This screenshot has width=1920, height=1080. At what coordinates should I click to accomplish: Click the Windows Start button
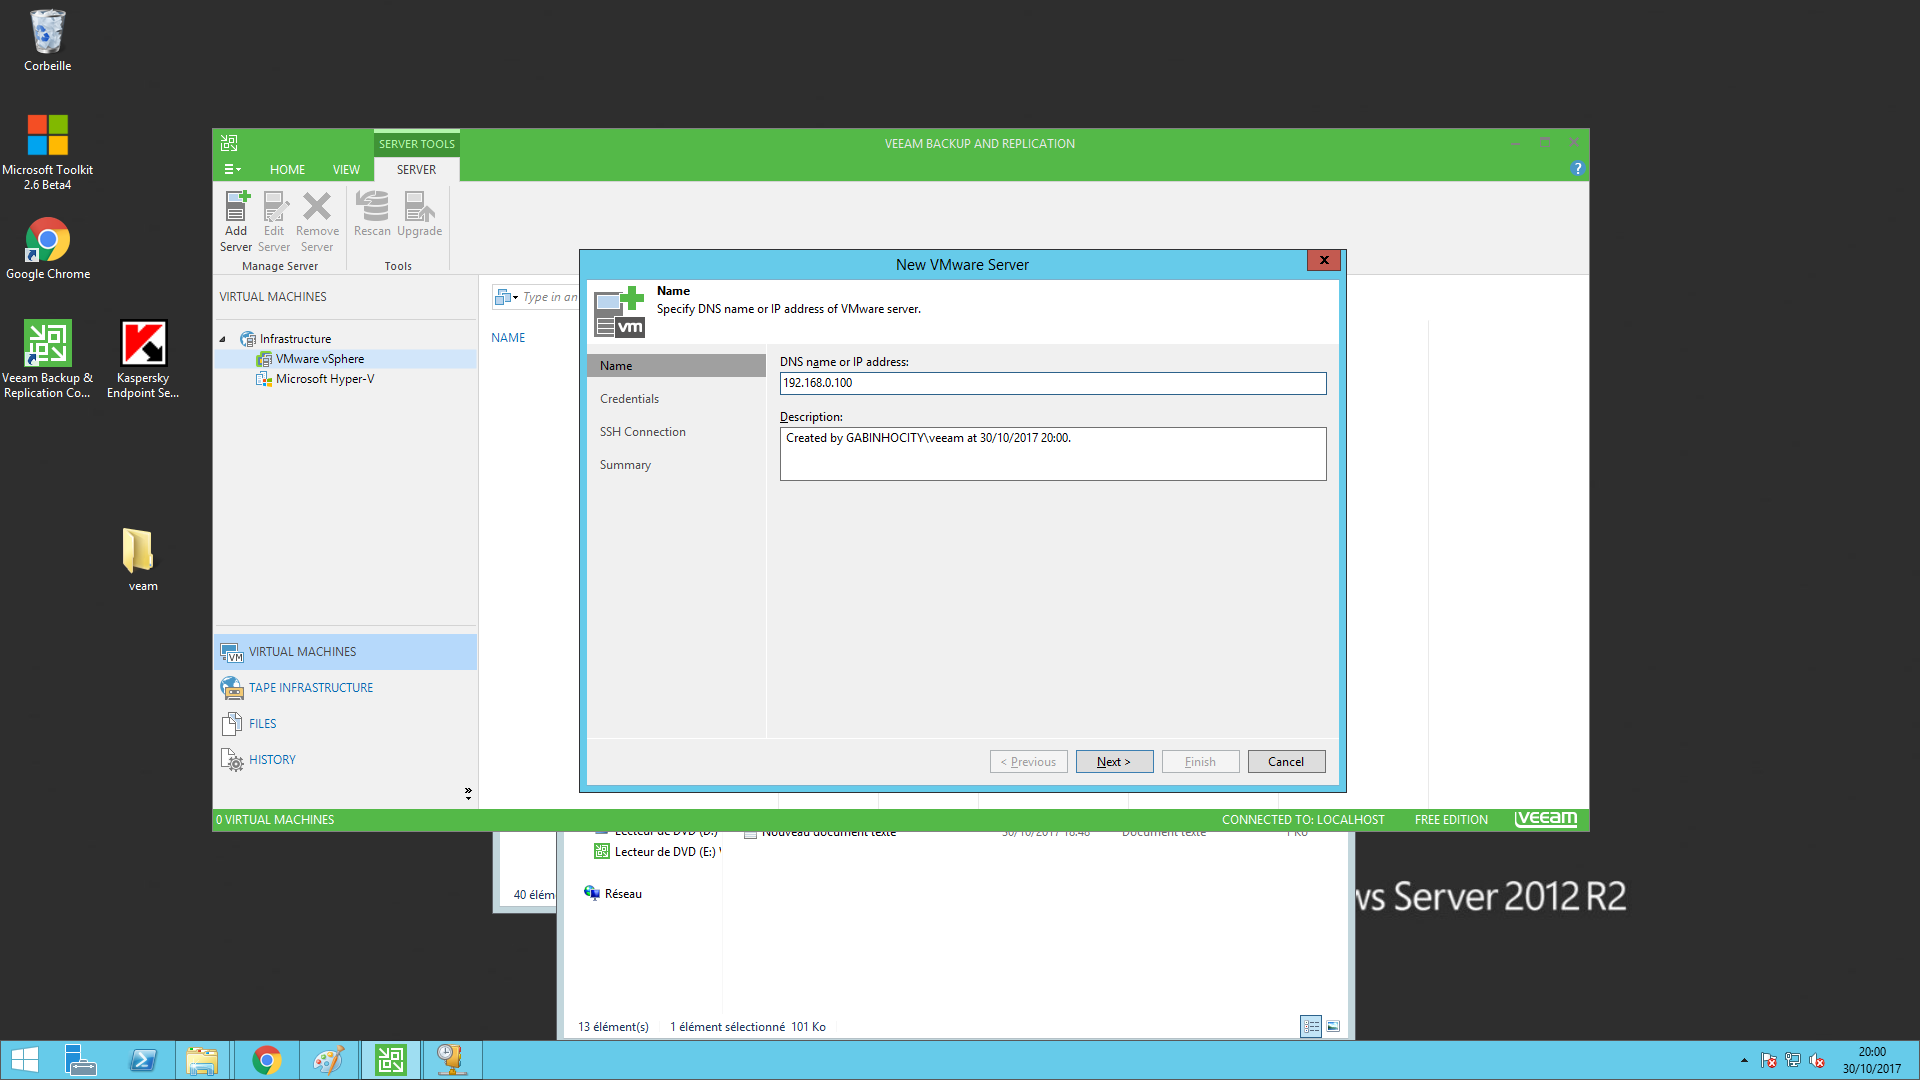coord(25,1060)
